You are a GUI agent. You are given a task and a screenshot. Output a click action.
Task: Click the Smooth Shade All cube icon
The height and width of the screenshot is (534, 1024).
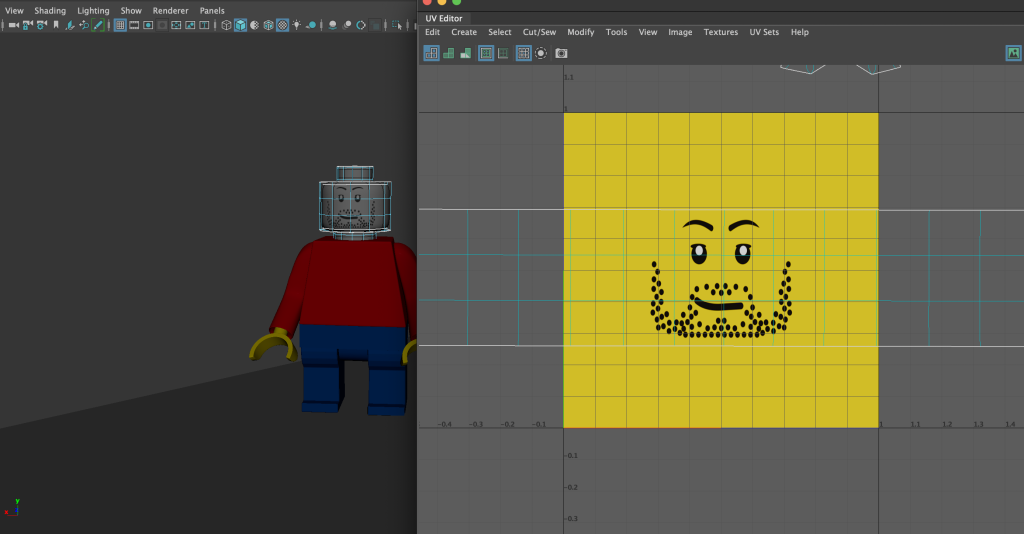[240, 25]
